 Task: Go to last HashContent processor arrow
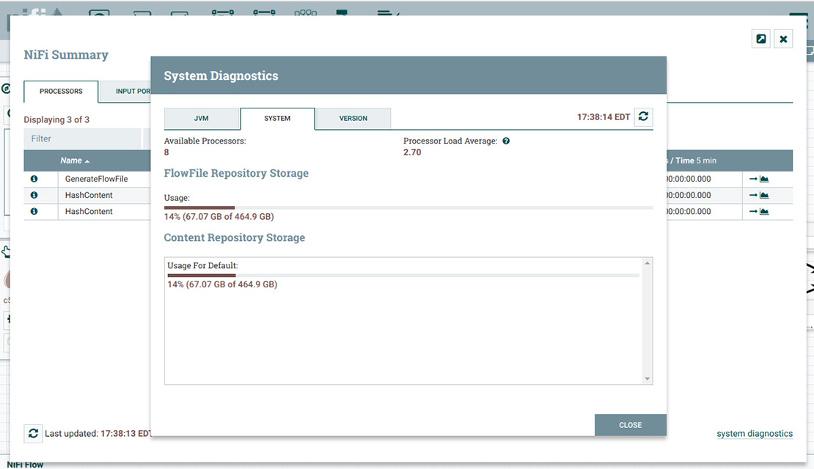coord(753,211)
